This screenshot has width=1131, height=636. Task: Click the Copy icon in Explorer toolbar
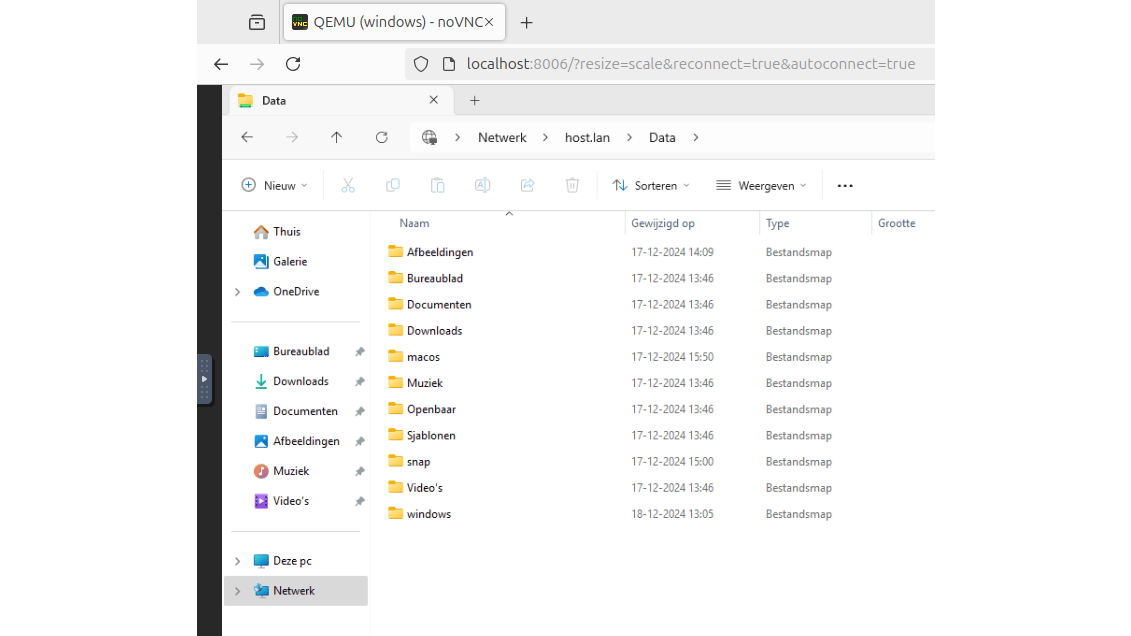392,185
